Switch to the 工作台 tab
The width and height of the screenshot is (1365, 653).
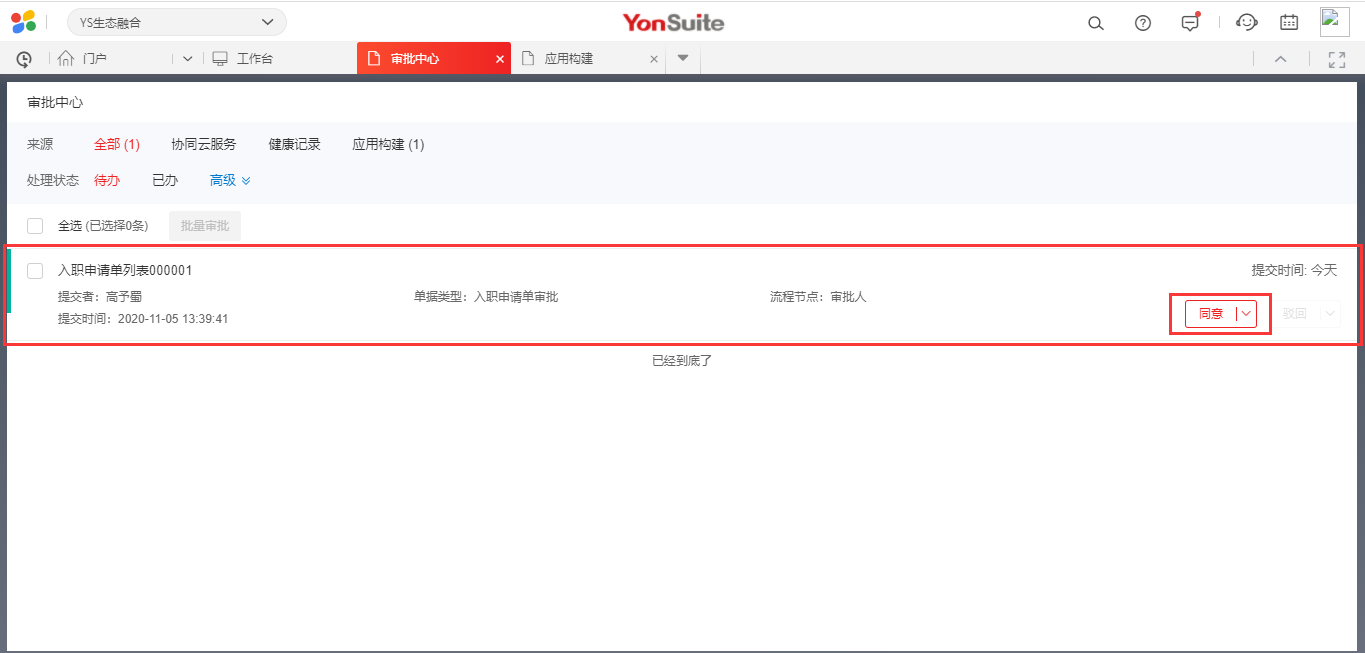point(255,59)
